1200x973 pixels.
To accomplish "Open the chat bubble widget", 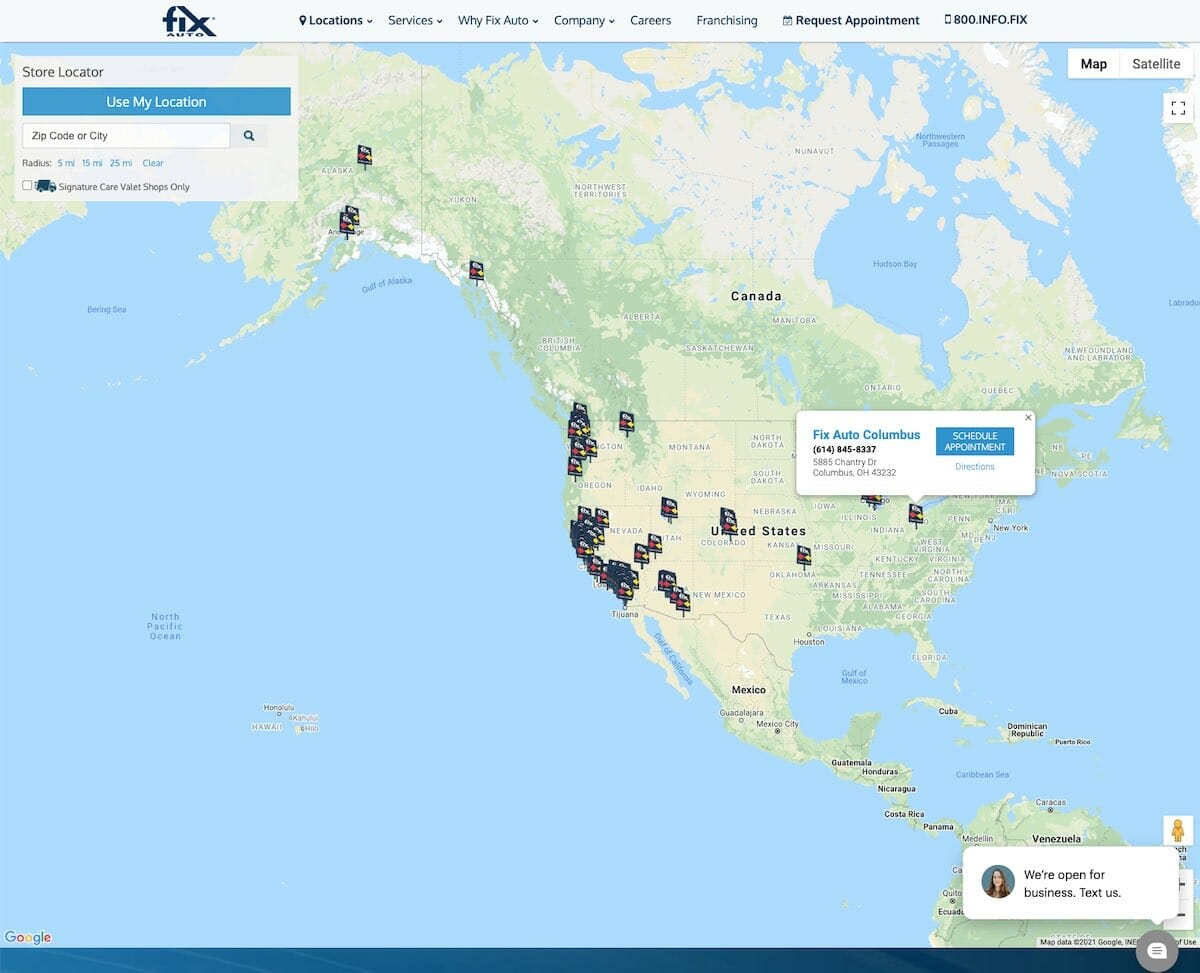I will click(1157, 950).
